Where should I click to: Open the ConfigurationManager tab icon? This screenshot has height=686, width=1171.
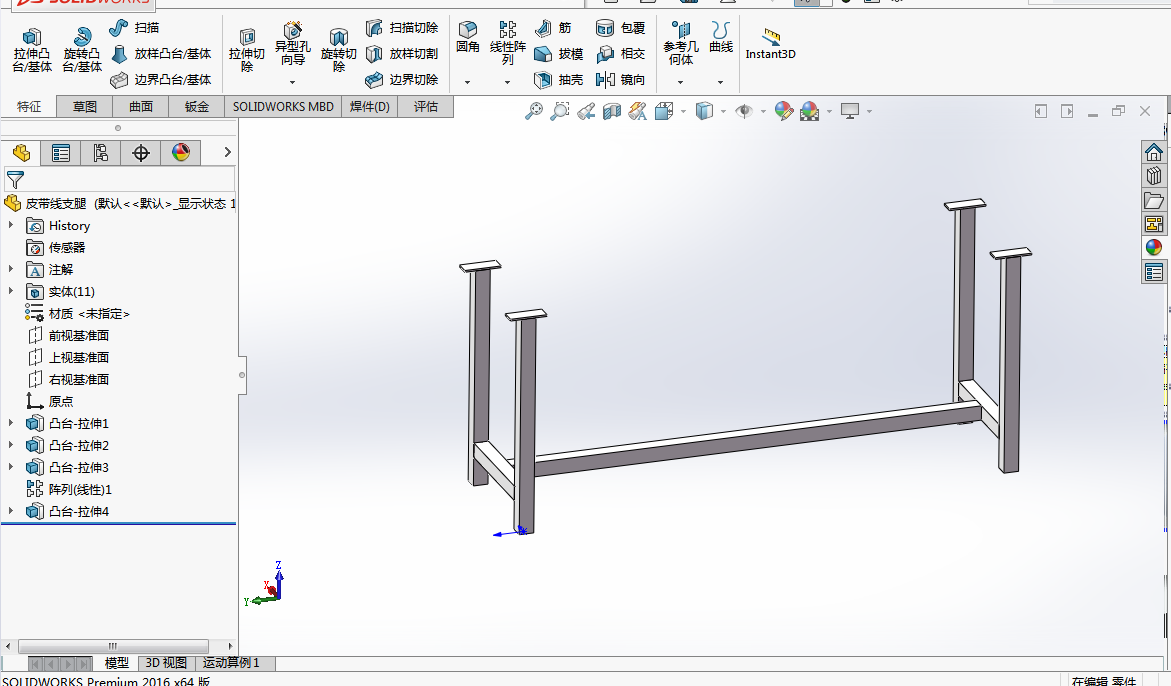(x=101, y=153)
